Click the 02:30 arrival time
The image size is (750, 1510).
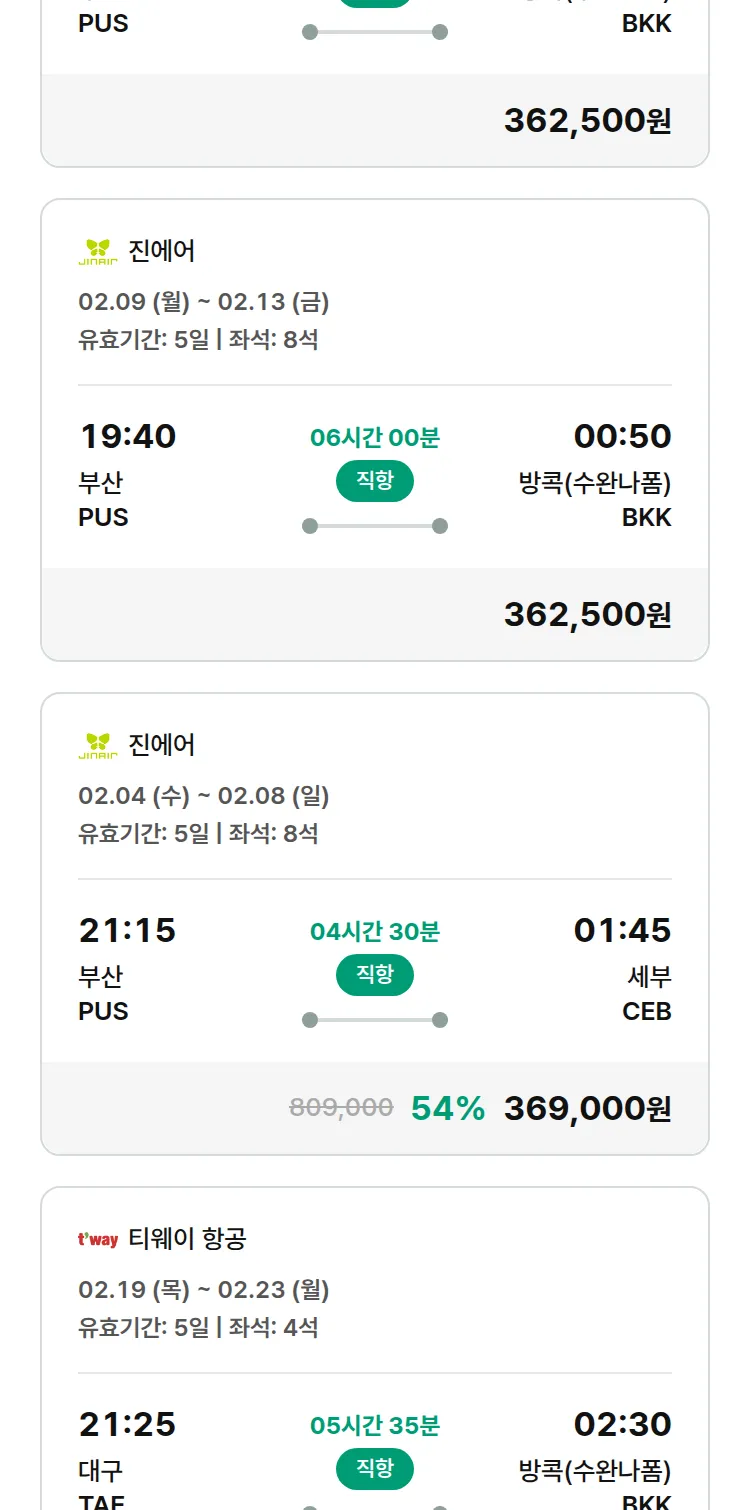[622, 1425]
